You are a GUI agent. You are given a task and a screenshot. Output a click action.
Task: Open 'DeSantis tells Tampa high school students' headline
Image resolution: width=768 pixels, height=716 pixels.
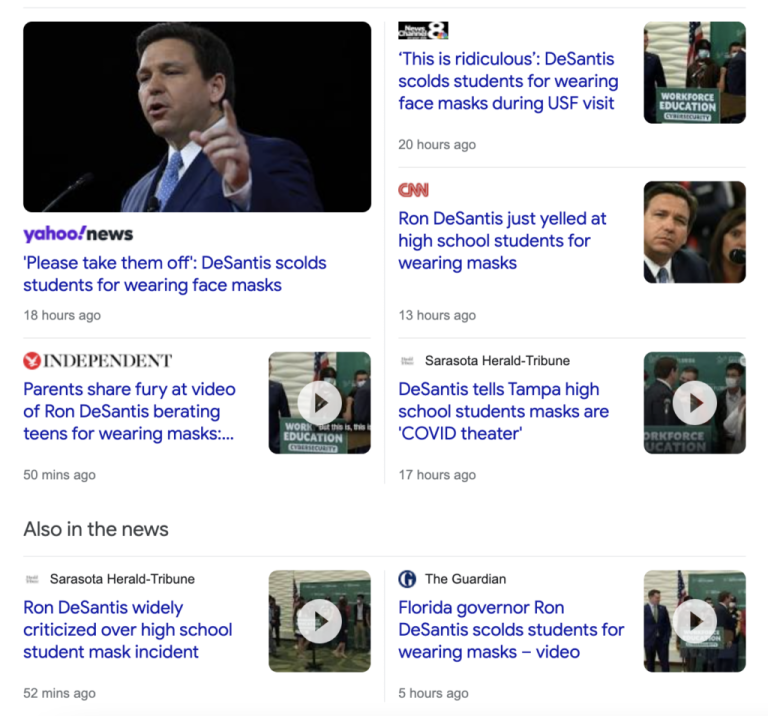503,411
